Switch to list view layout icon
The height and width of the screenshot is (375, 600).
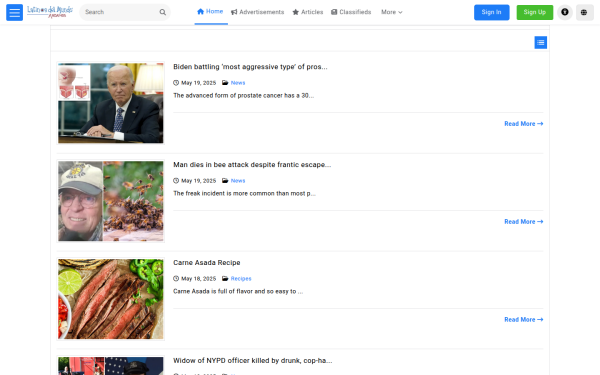pos(541,42)
